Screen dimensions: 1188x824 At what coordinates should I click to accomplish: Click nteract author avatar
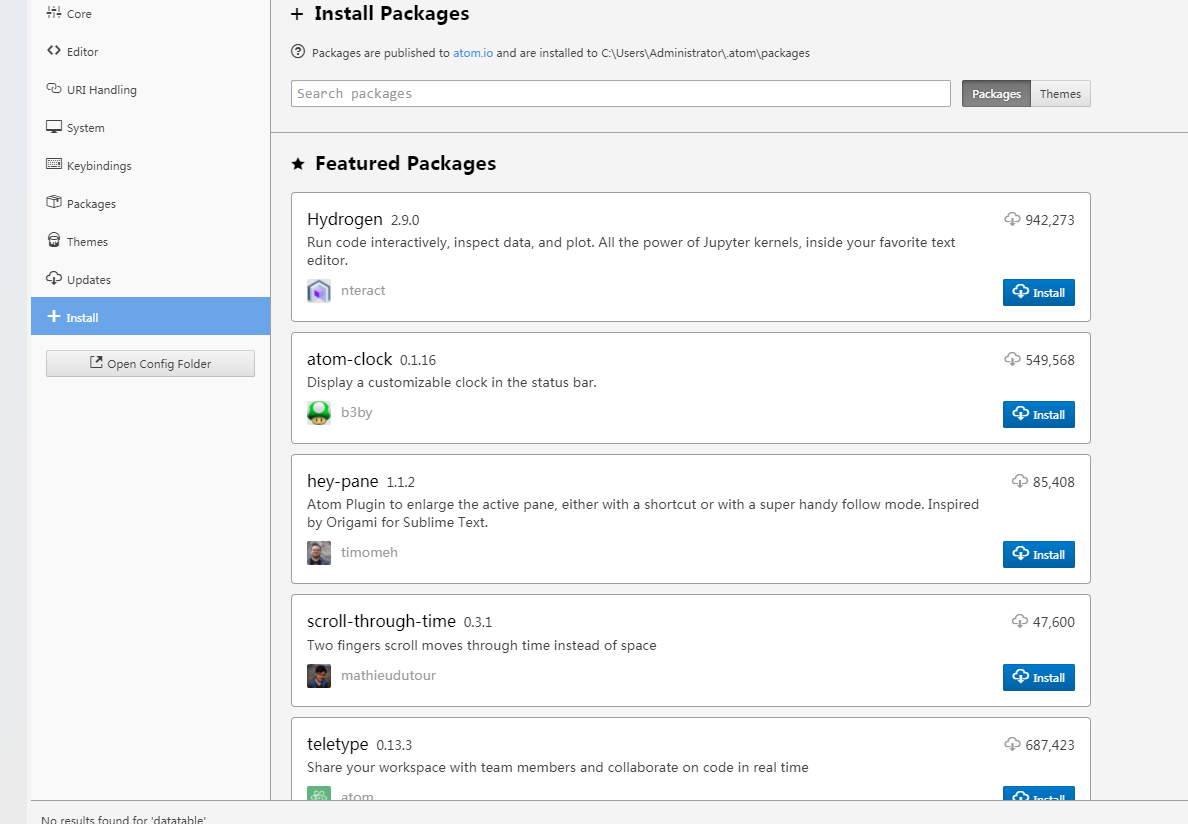pyautogui.click(x=319, y=291)
